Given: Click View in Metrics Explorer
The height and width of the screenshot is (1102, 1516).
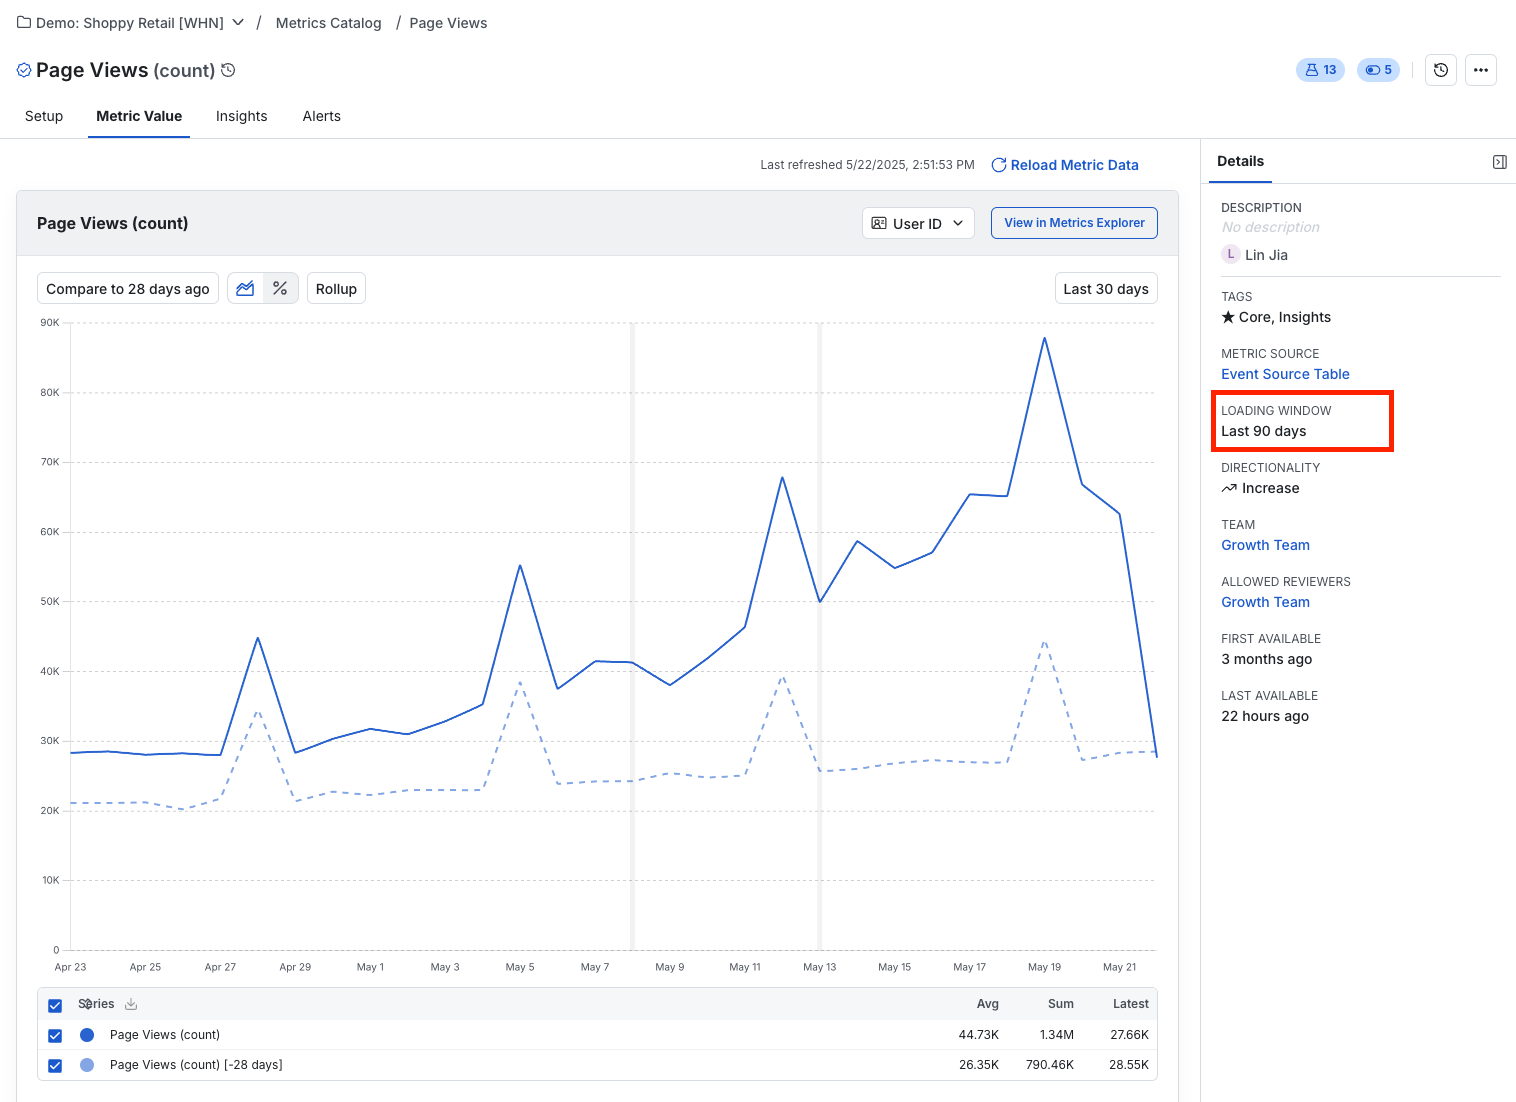Looking at the screenshot, I should [1074, 222].
